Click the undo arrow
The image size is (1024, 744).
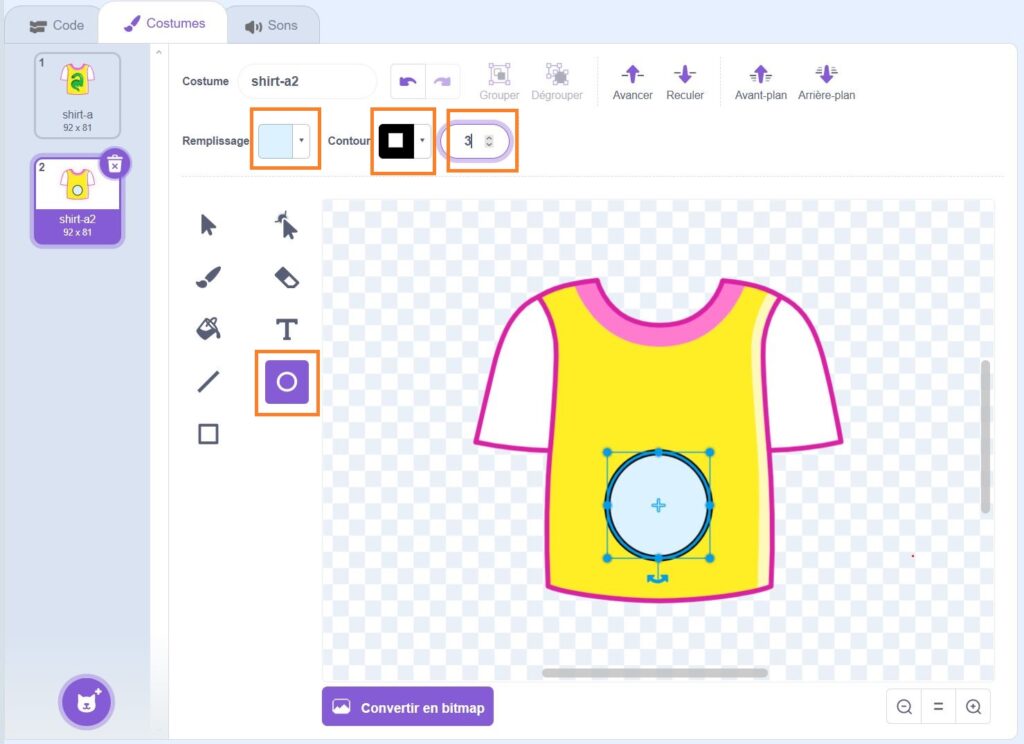408,82
